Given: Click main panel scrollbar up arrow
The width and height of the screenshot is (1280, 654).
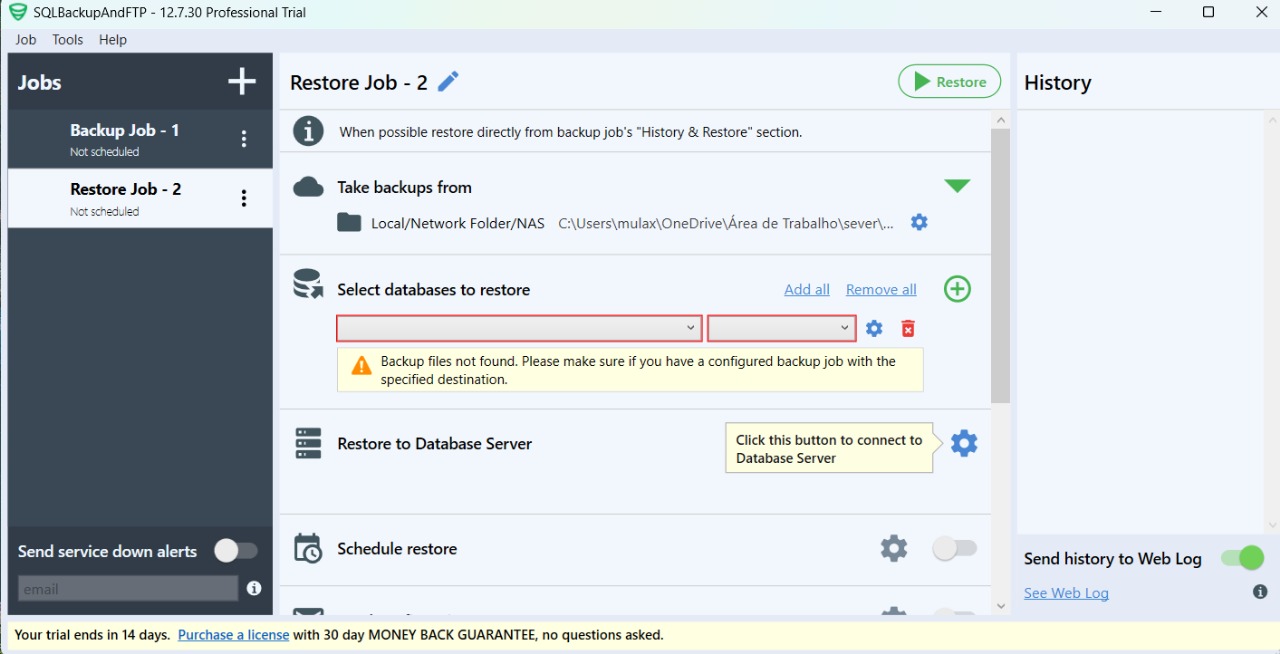Looking at the screenshot, I should pyautogui.click(x=1001, y=120).
